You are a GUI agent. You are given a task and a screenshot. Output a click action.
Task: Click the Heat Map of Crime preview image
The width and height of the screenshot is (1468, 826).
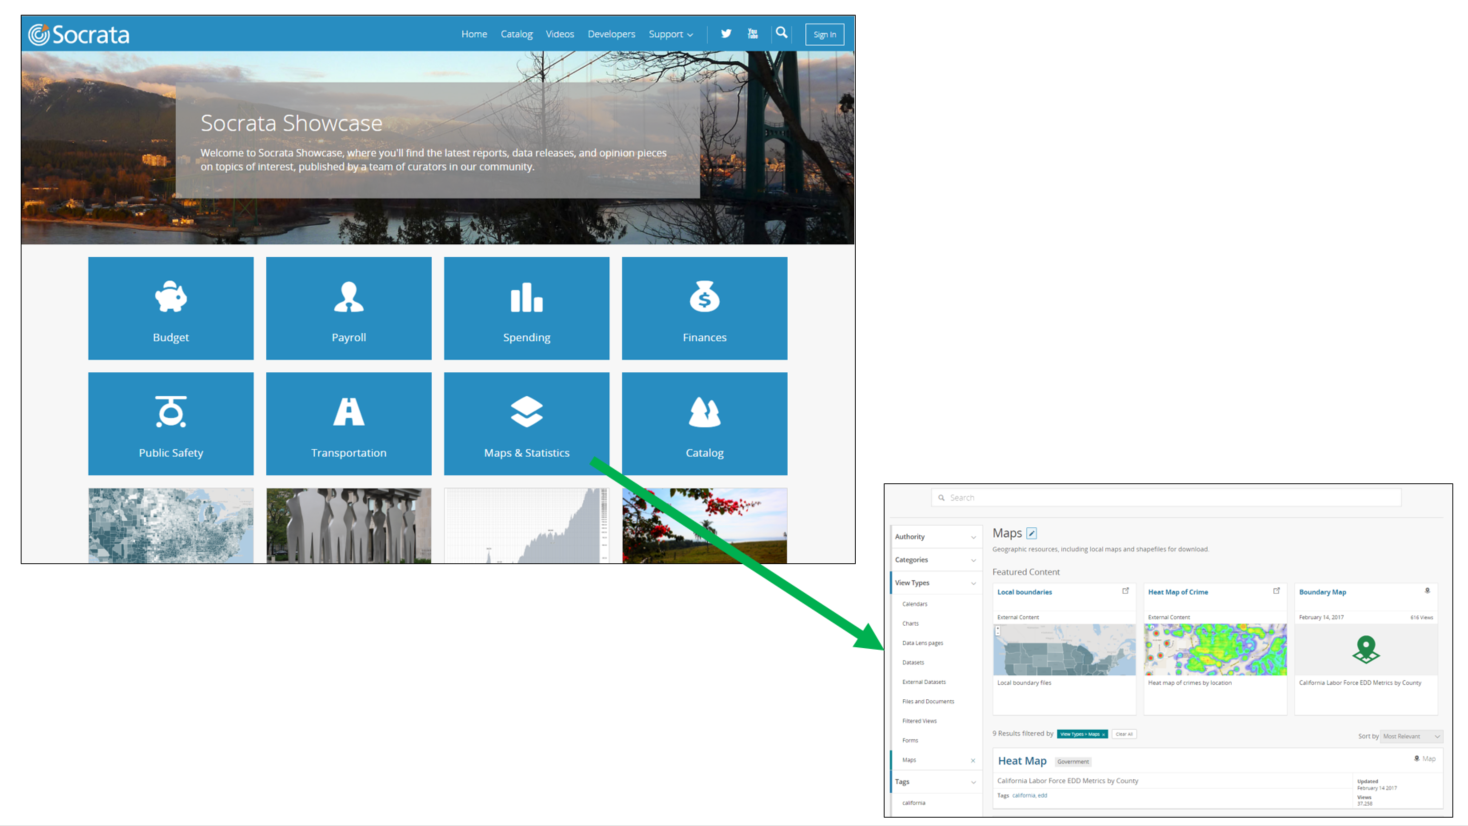point(1215,649)
